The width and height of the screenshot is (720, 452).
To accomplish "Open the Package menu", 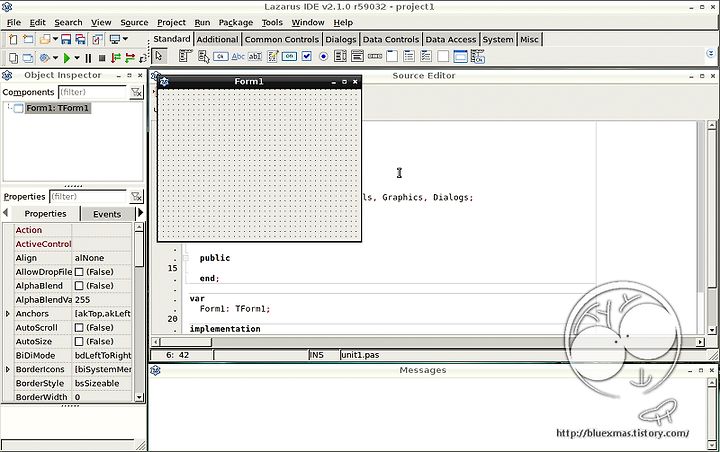I will point(236,23).
